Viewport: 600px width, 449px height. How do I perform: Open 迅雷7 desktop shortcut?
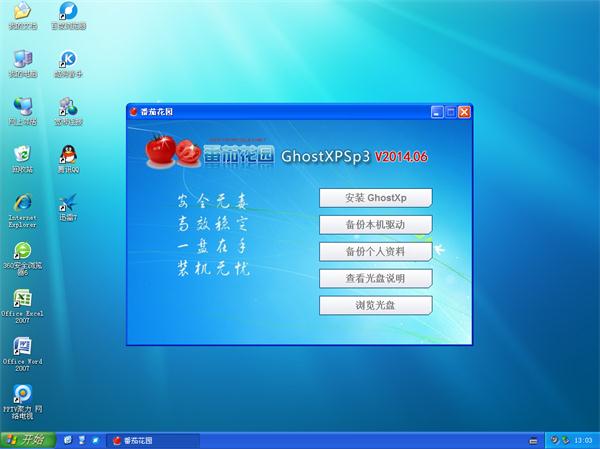pos(68,202)
